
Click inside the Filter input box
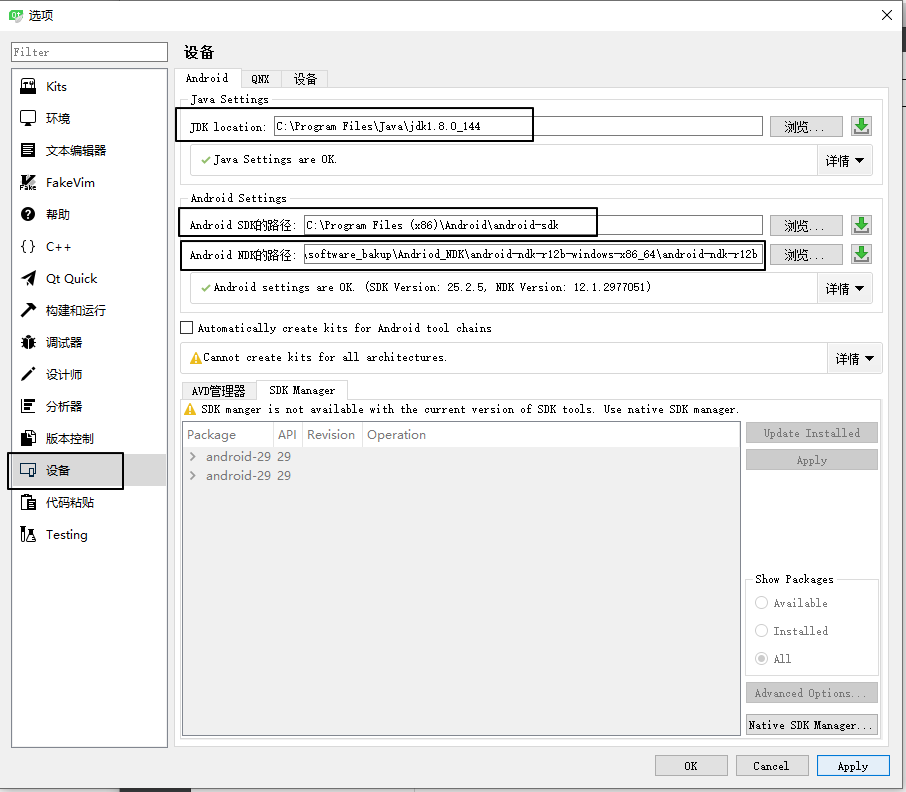[x=88, y=51]
